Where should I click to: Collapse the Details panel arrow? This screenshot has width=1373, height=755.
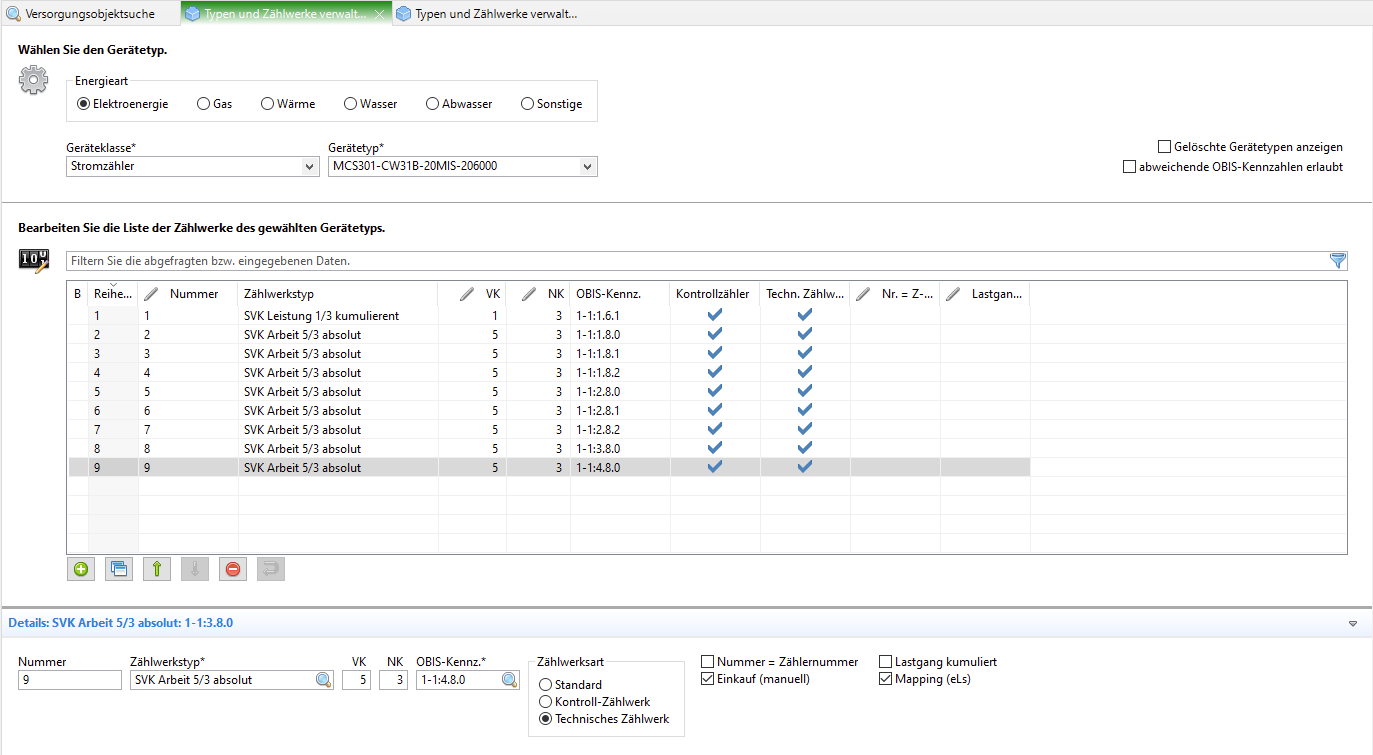[x=1353, y=623]
